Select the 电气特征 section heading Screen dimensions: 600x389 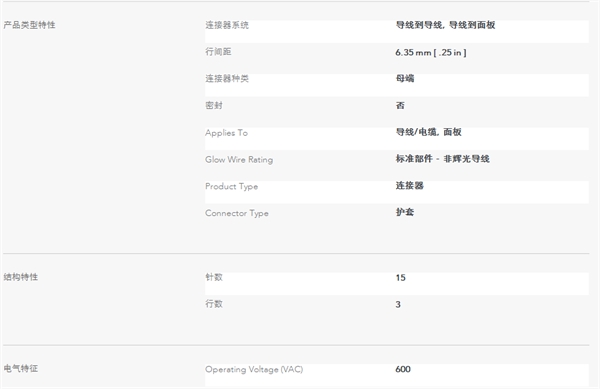21,368
